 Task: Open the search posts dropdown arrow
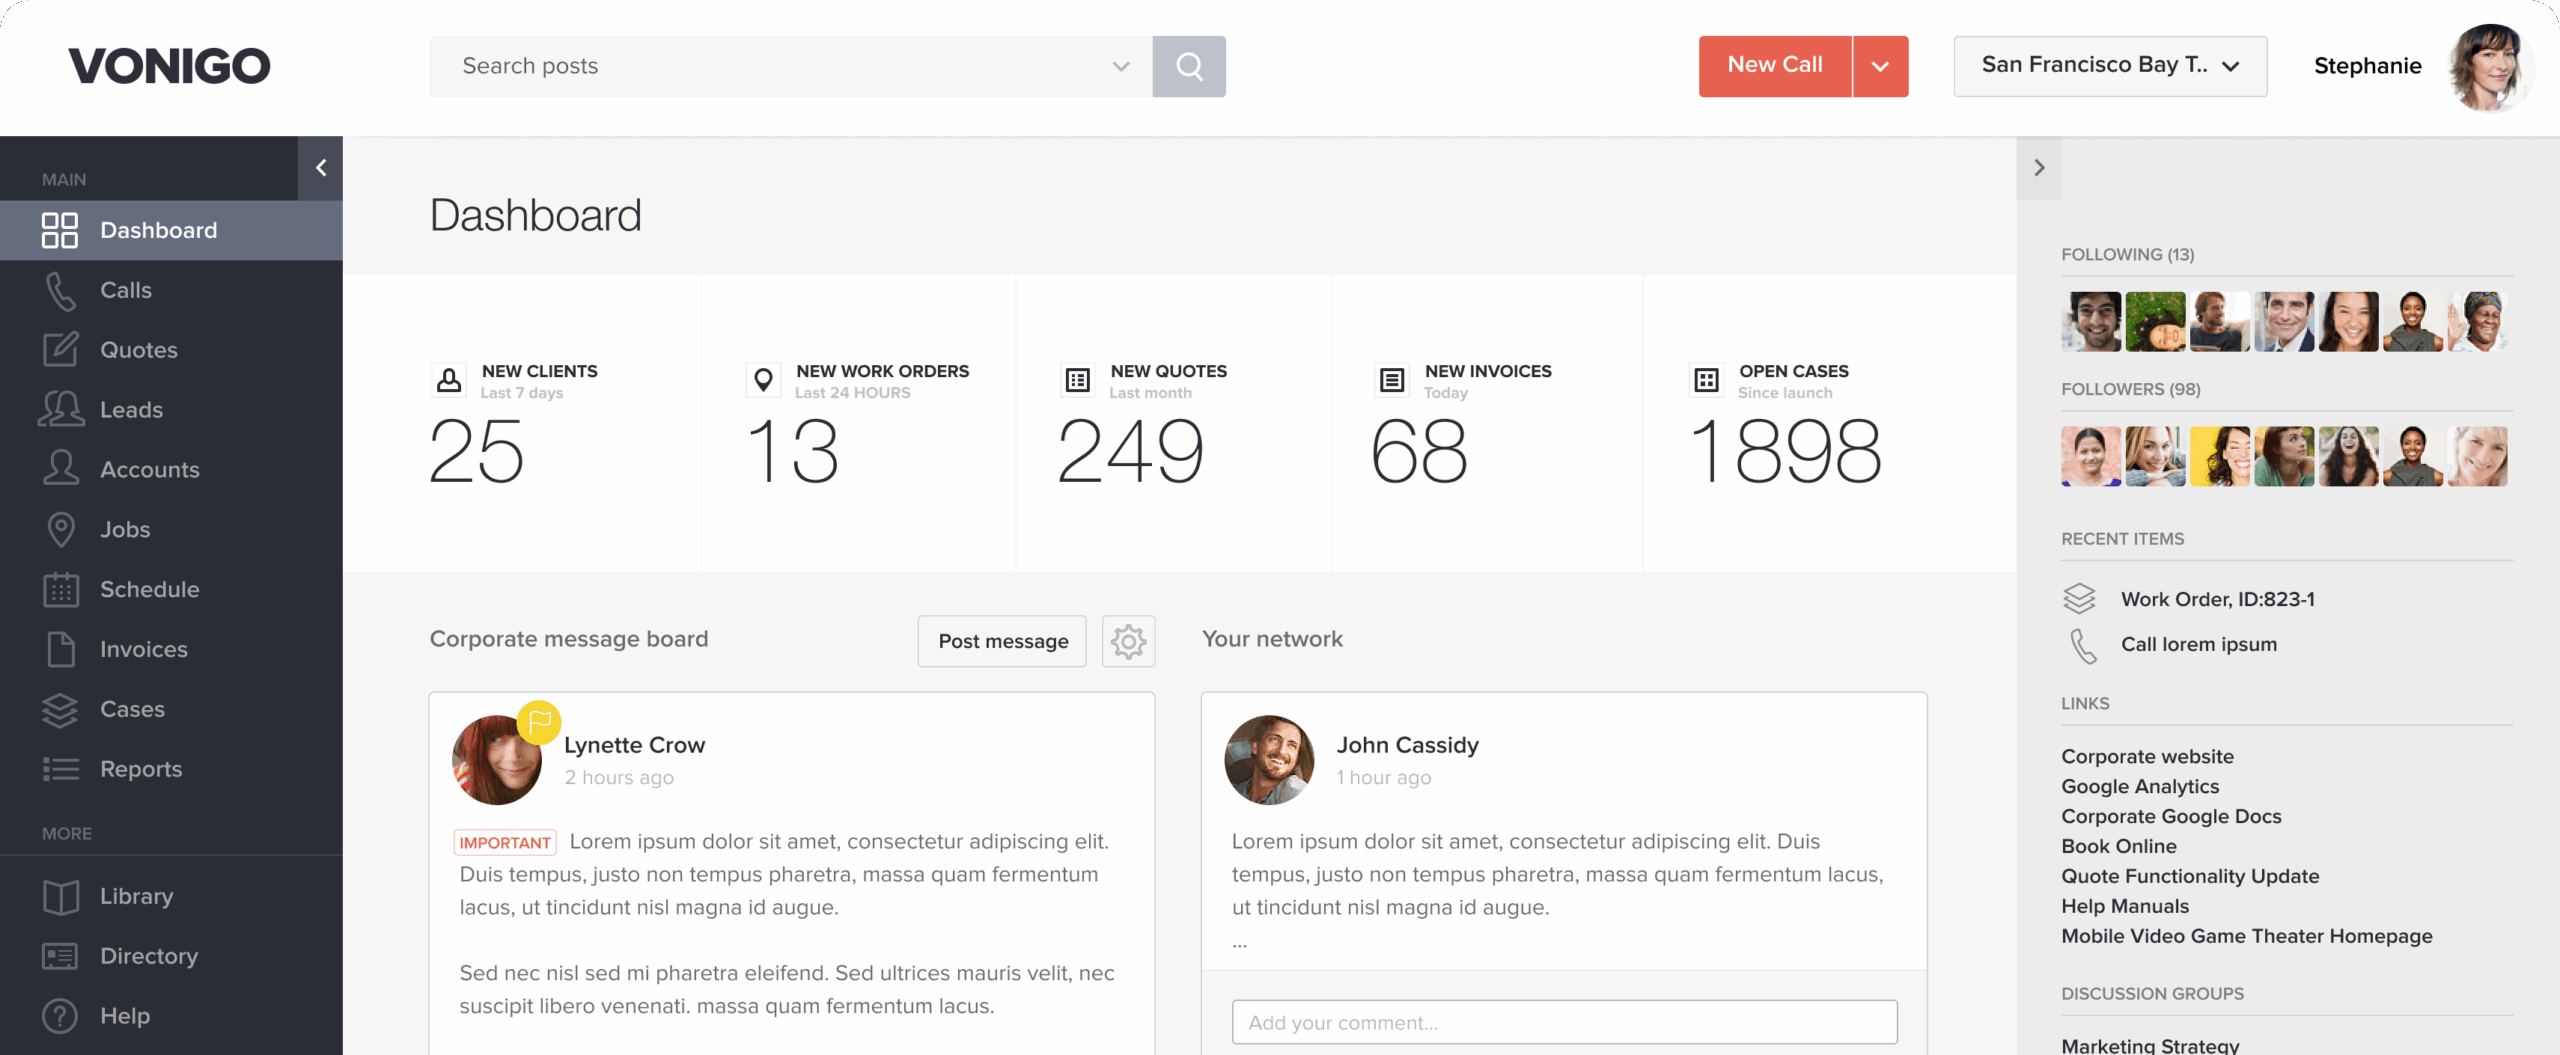point(1120,66)
